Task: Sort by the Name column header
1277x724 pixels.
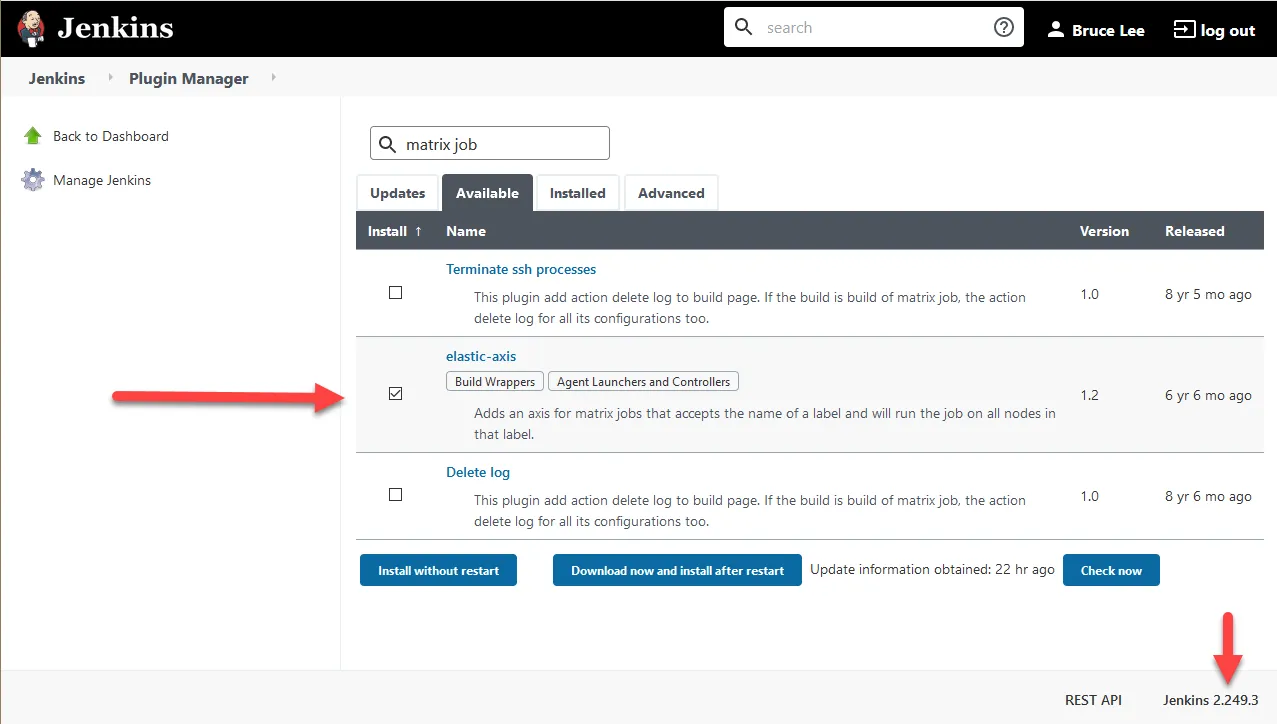Action: (466, 231)
